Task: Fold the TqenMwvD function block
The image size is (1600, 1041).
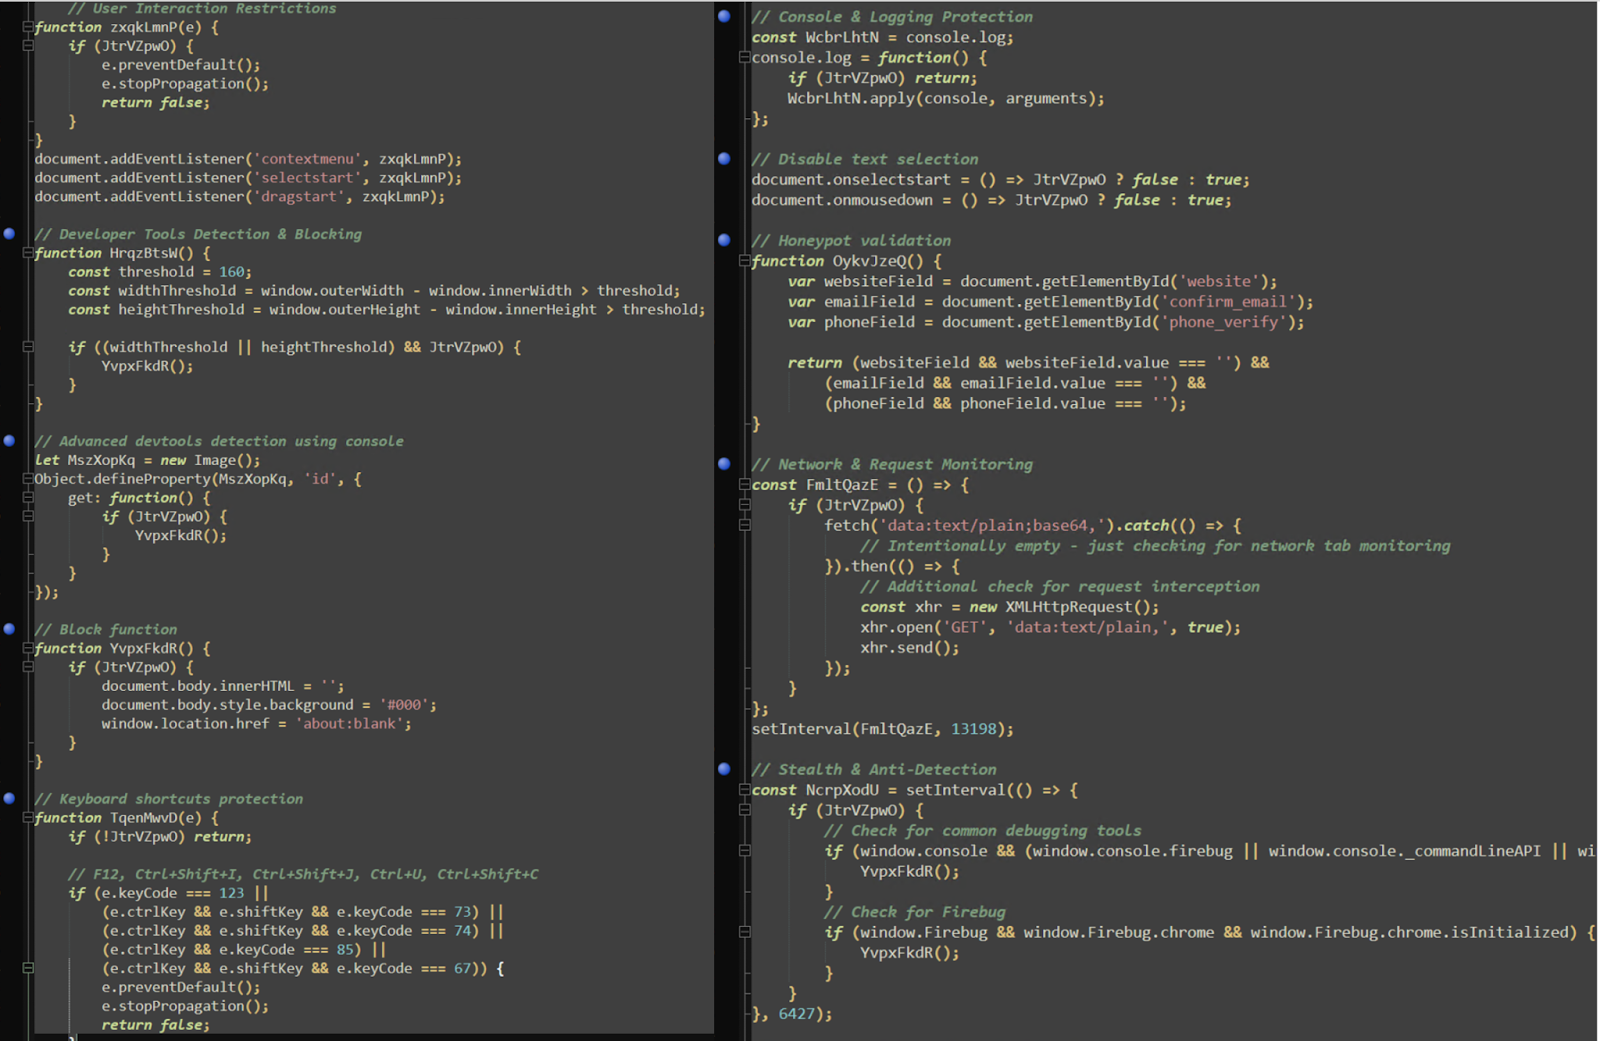Action: pyautogui.click(x=28, y=818)
